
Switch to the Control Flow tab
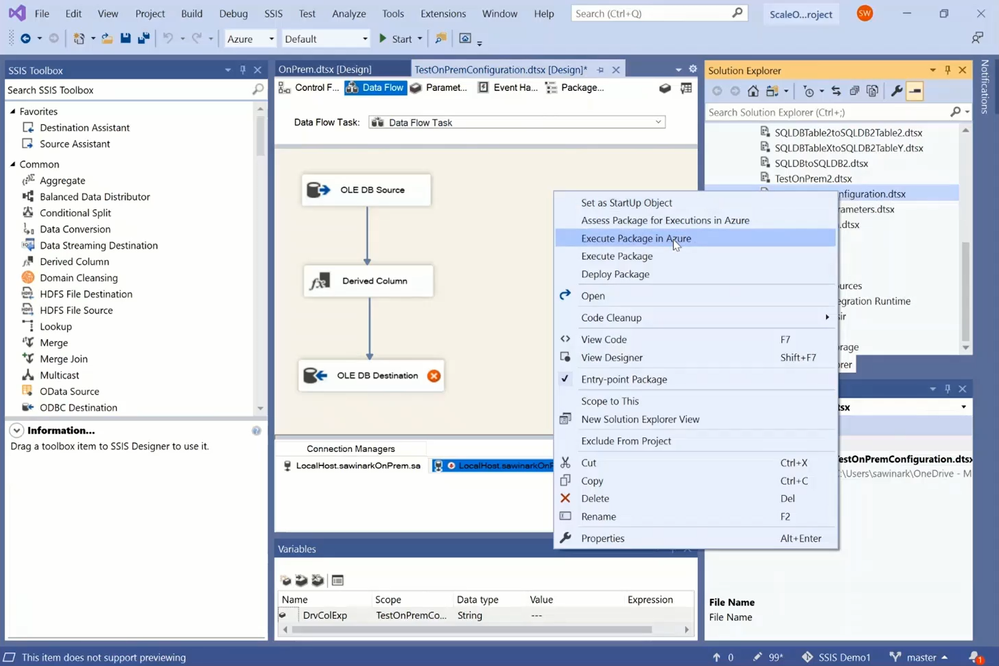(308, 88)
